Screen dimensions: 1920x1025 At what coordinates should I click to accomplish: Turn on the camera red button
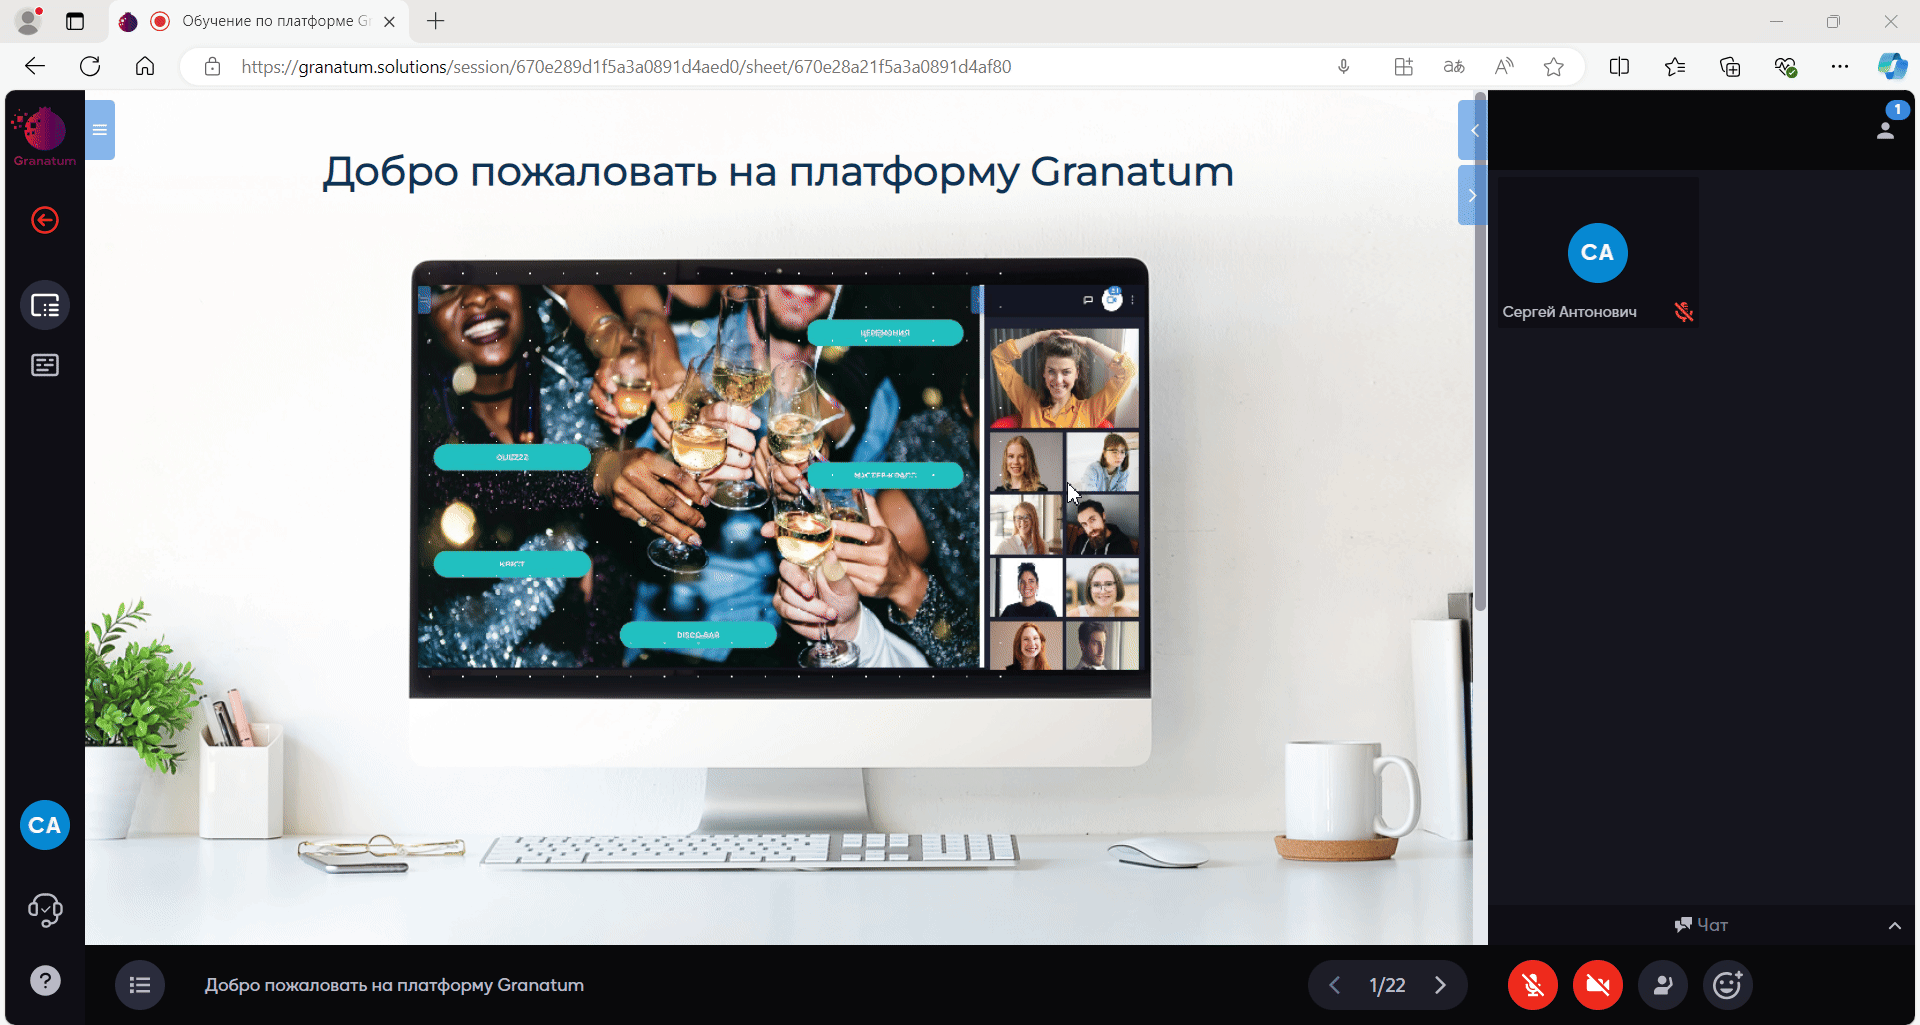(1598, 985)
